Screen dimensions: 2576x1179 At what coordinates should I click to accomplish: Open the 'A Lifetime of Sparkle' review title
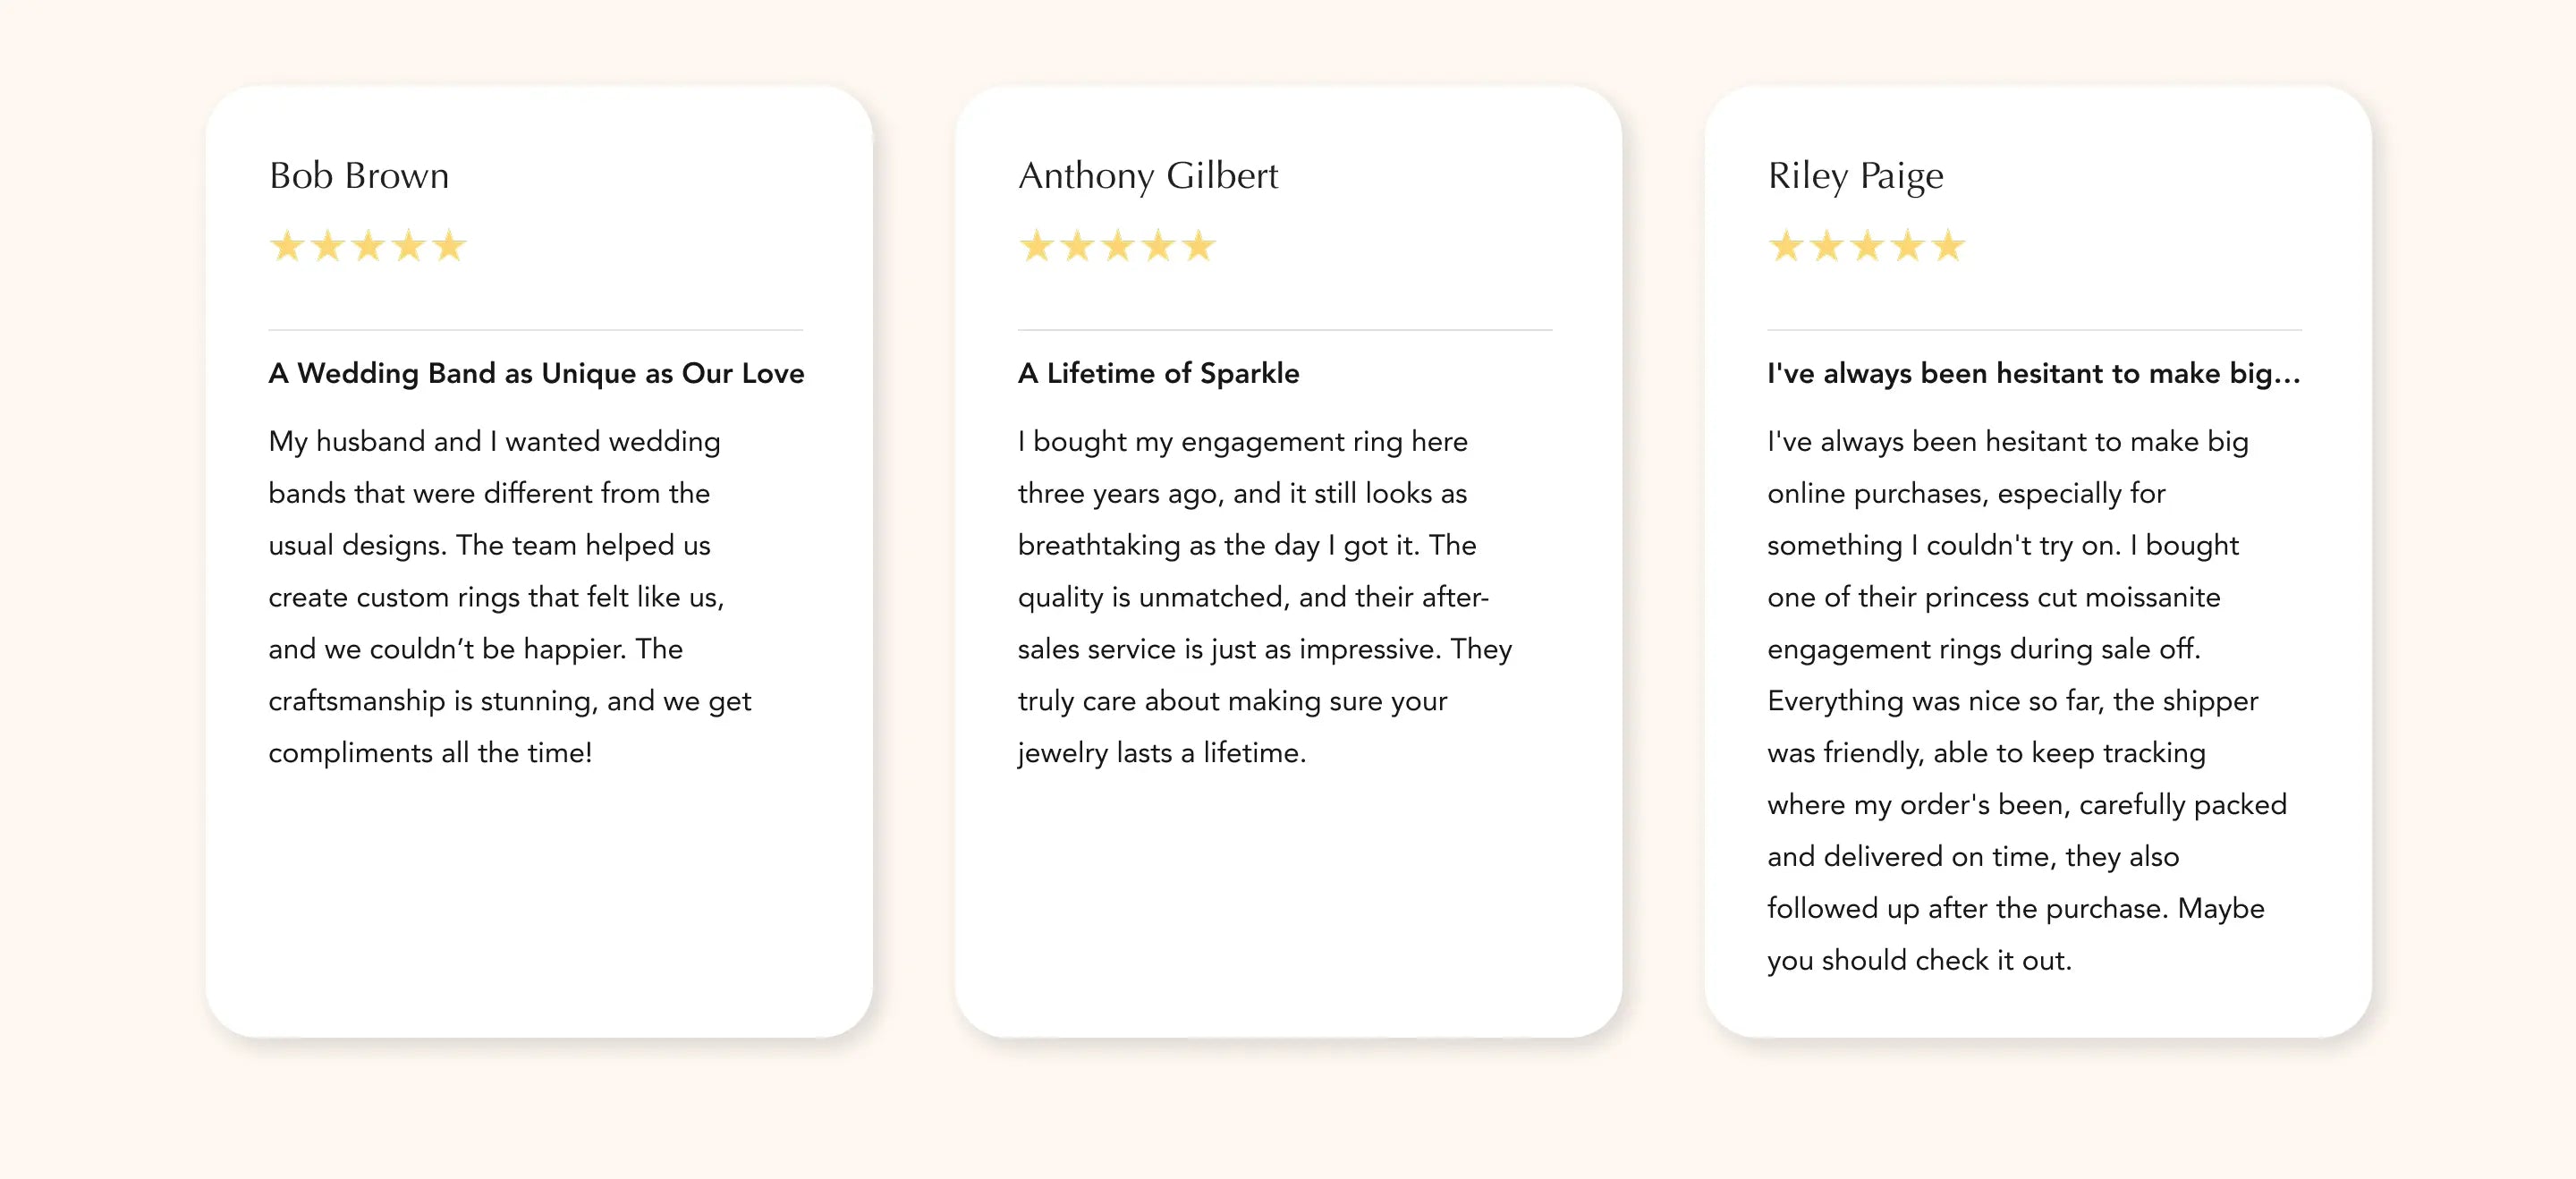pyautogui.click(x=1158, y=373)
